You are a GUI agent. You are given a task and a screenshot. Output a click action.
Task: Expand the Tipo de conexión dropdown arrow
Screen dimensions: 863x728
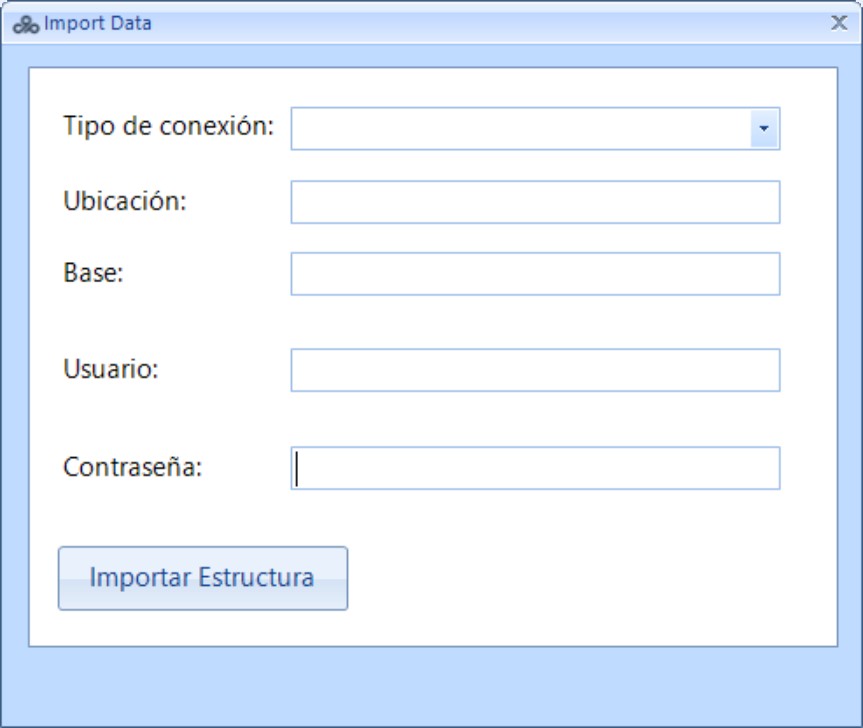tap(764, 129)
